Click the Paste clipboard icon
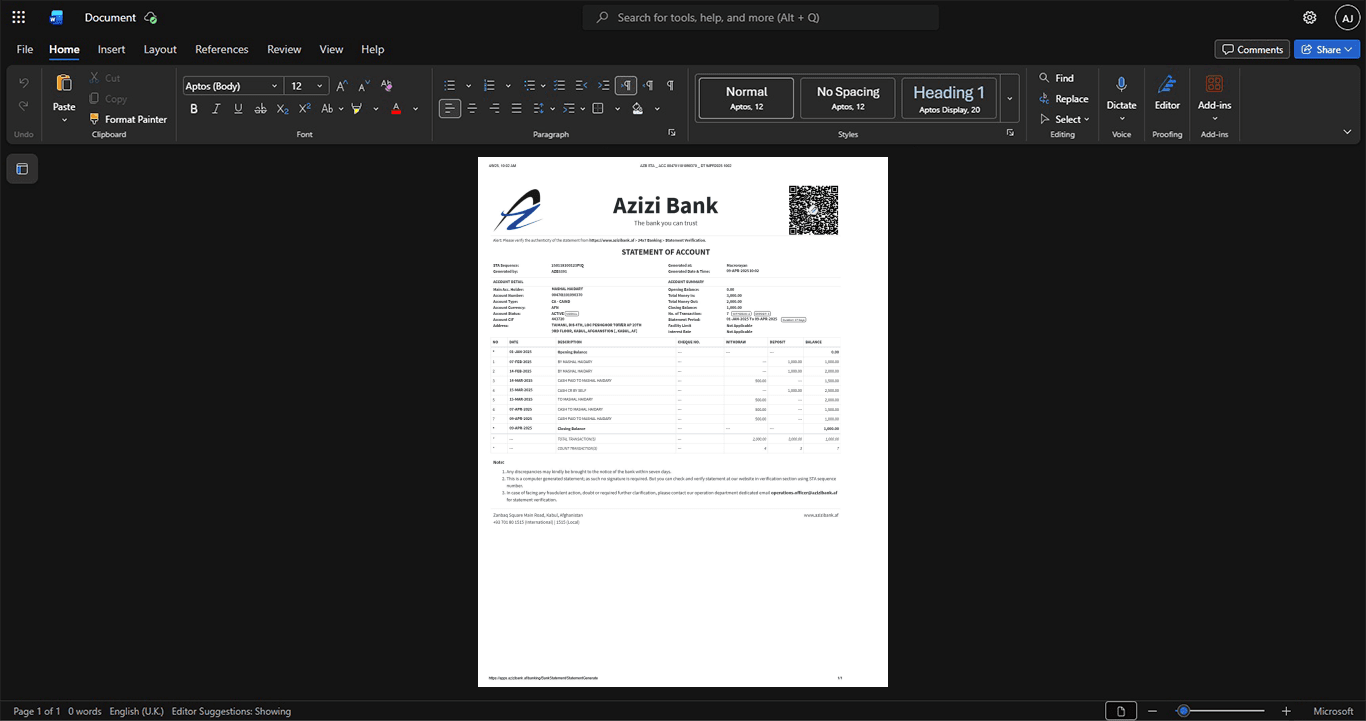 (64, 85)
